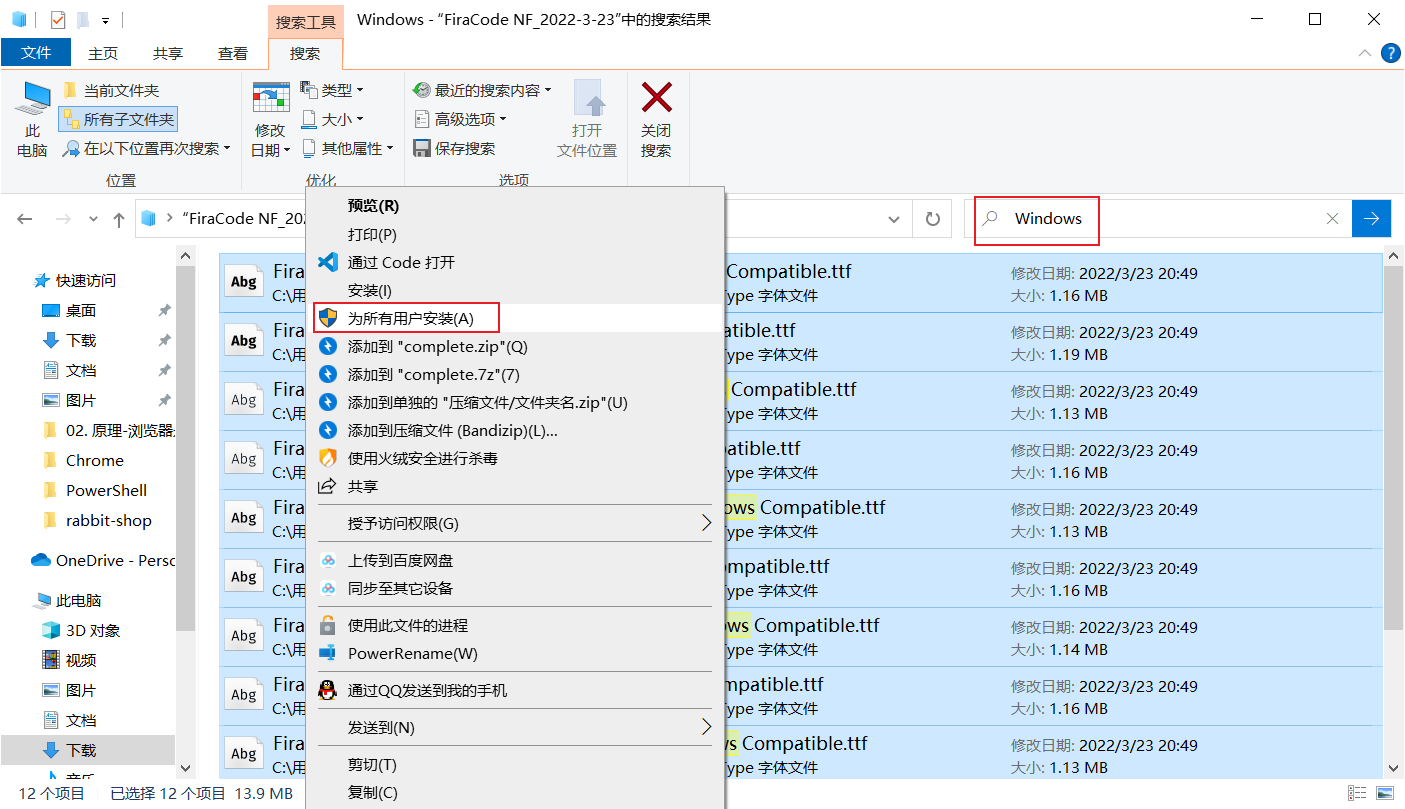Click the search box containing Windows
Screen dimensions: 1405x809
click(x=1158, y=219)
